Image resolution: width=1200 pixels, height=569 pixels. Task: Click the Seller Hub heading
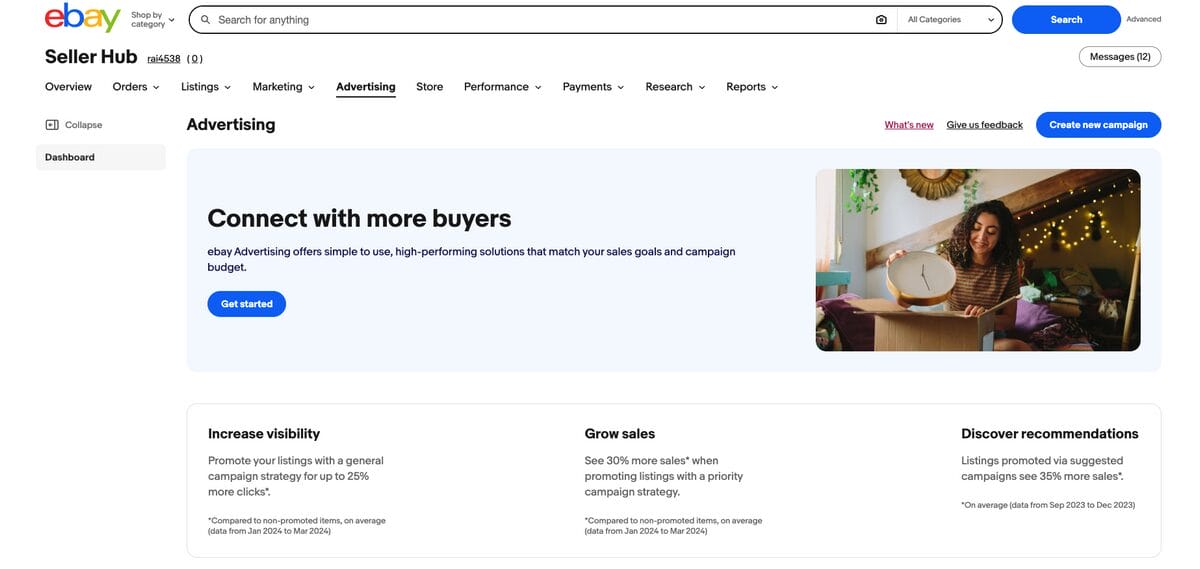tap(91, 57)
